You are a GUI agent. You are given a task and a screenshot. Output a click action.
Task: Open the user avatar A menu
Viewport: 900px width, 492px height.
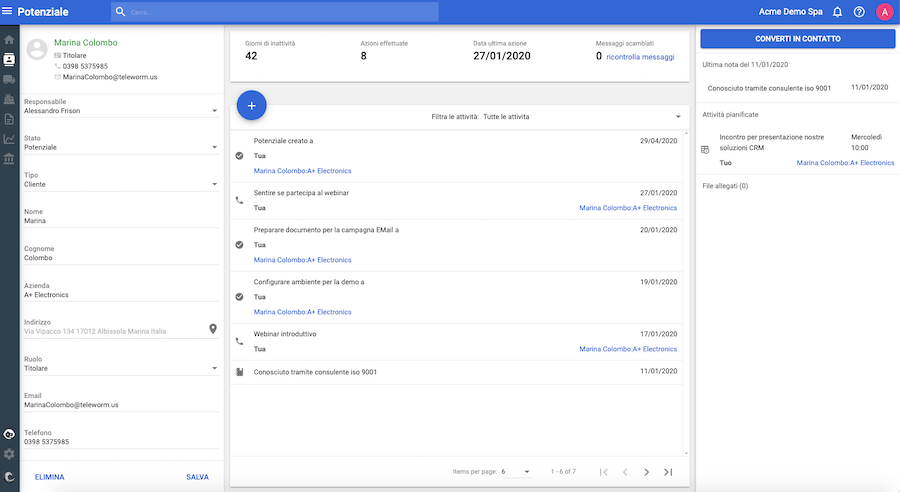(x=885, y=11)
